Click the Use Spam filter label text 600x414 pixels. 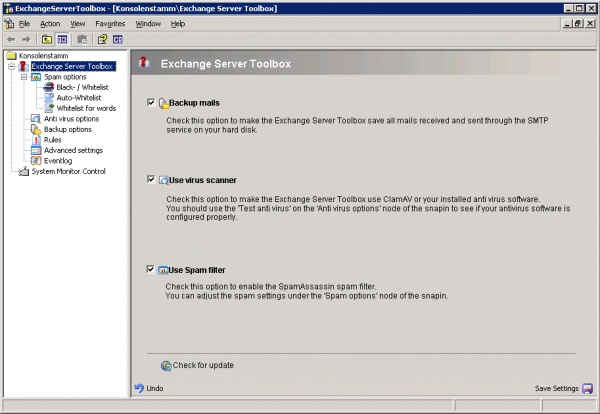(x=197, y=270)
